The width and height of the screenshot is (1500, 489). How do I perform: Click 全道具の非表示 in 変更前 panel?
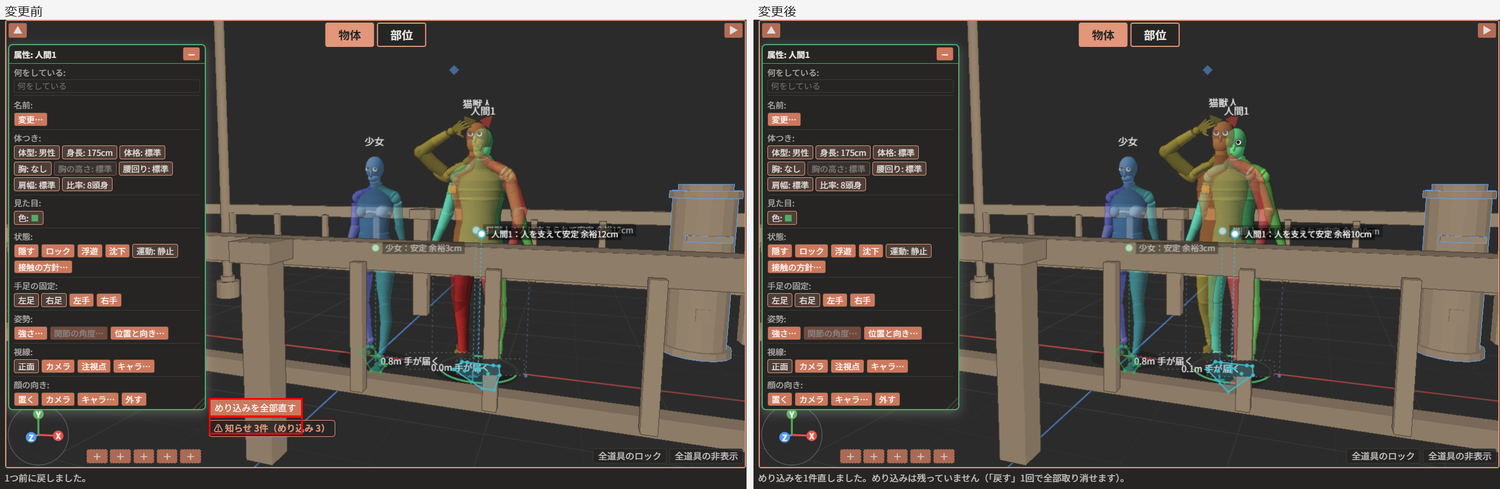click(x=706, y=456)
